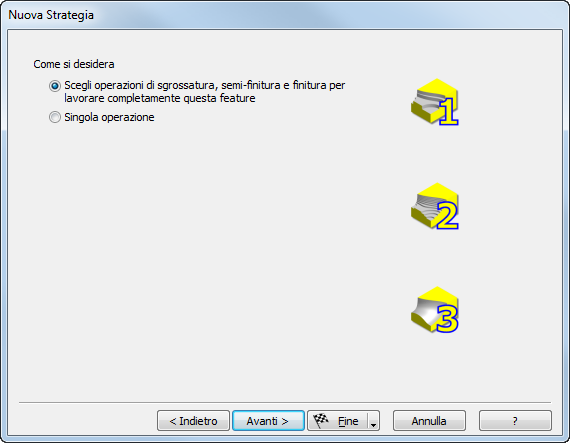Continue with the 'Avanti >' button
570x443 pixels.
[x=268, y=421]
